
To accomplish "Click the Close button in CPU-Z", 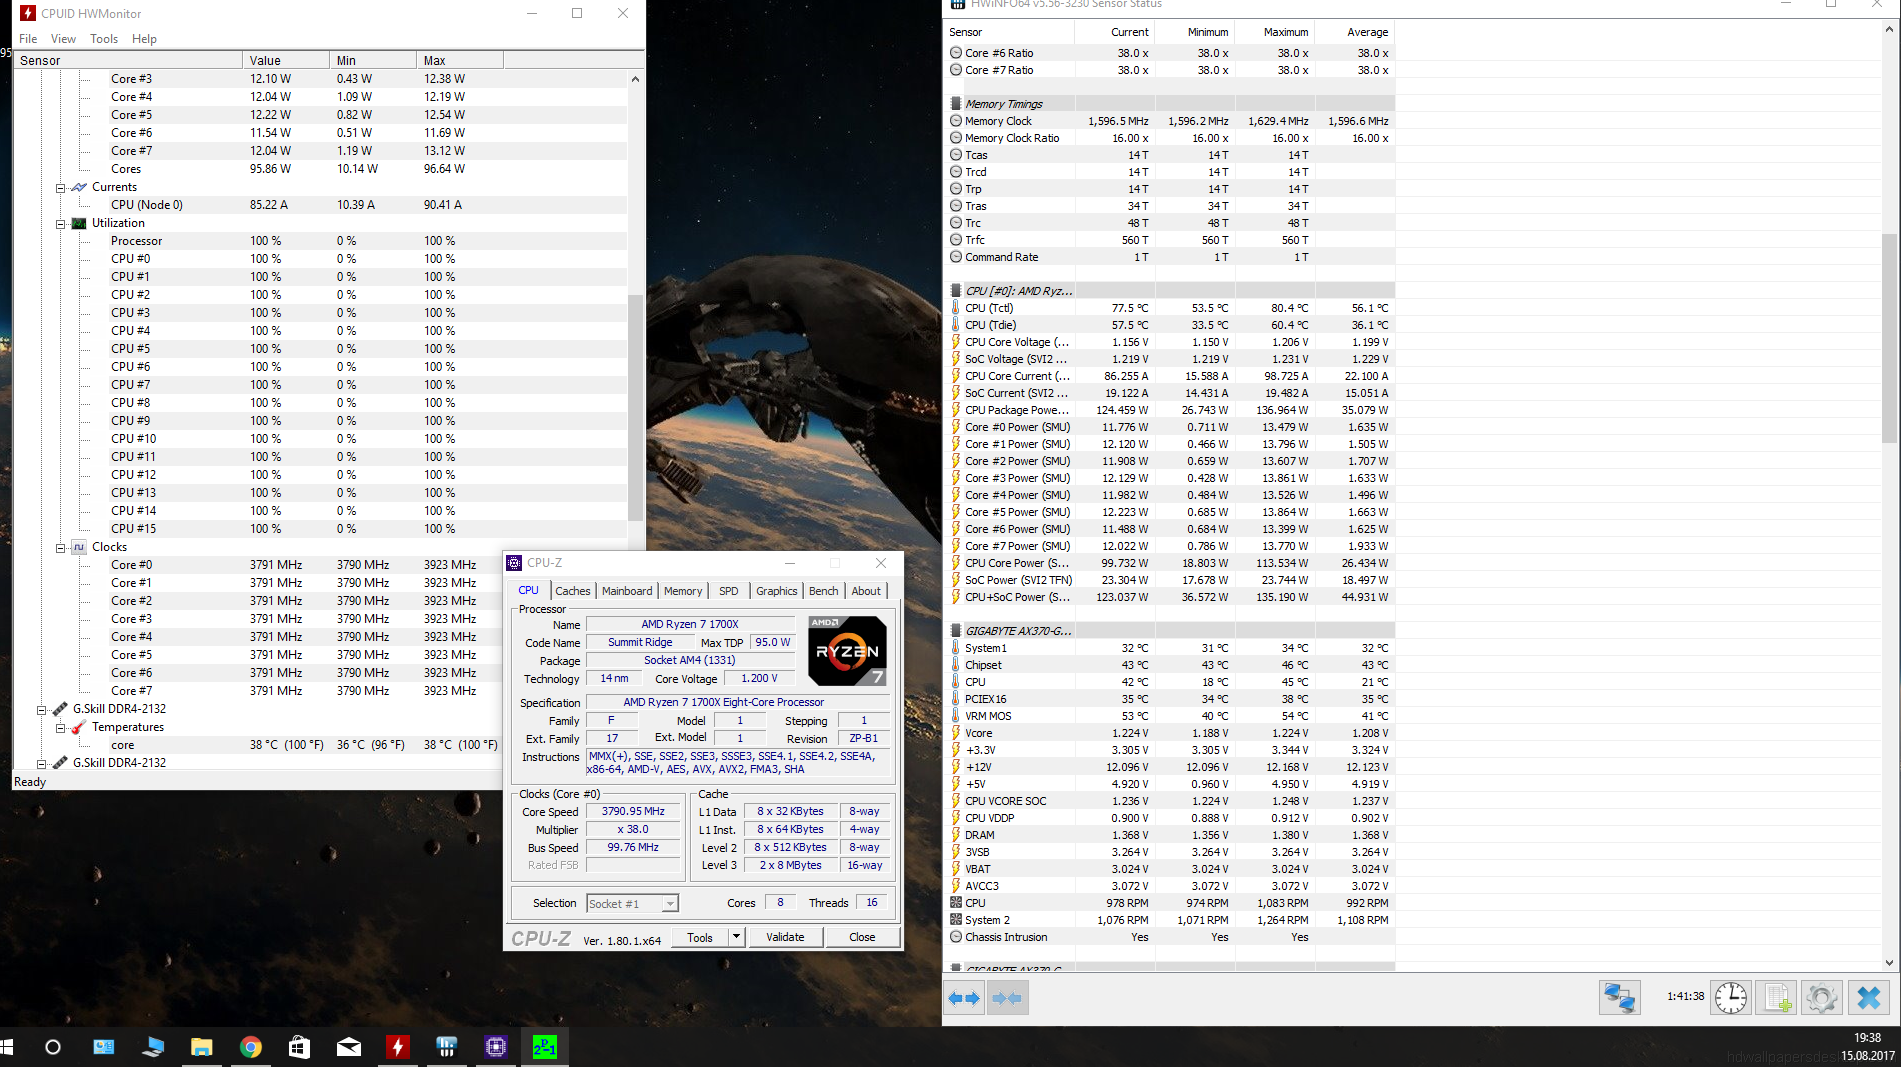I will 862,937.
